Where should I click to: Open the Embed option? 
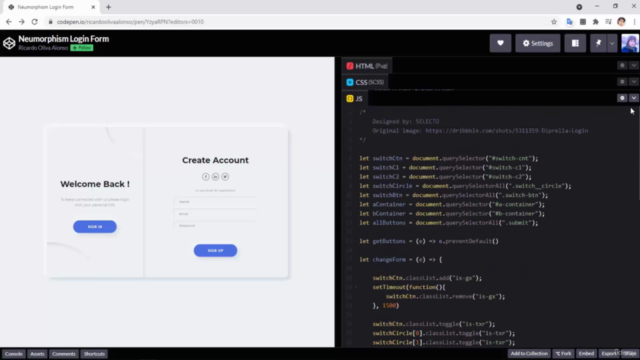click(x=586, y=353)
